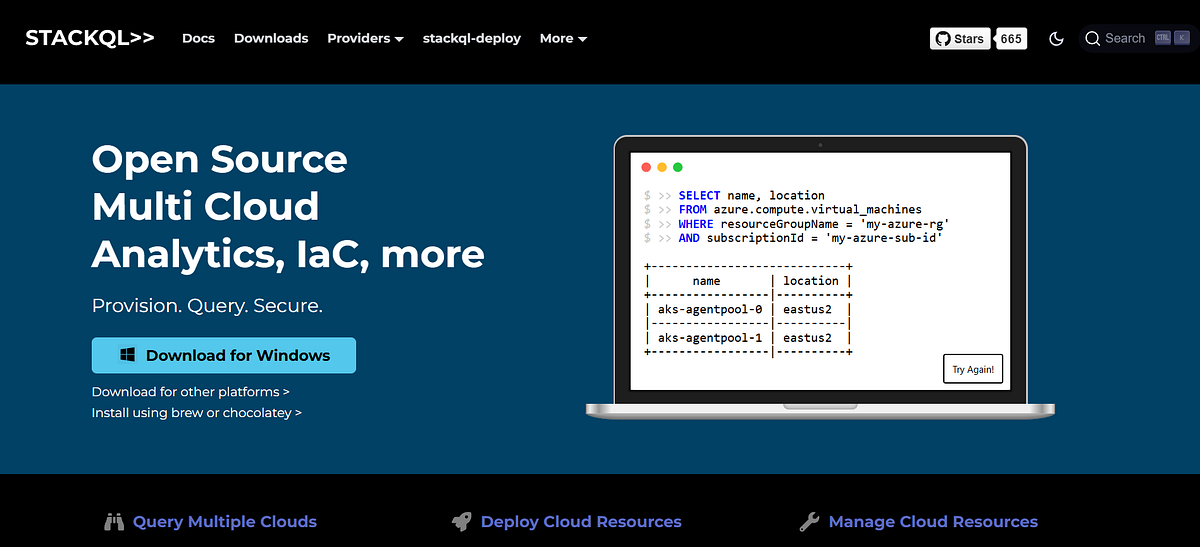The height and width of the screenshot is (547, 1200).
Task: Click the GitHub Stars button
Action: 960,39
